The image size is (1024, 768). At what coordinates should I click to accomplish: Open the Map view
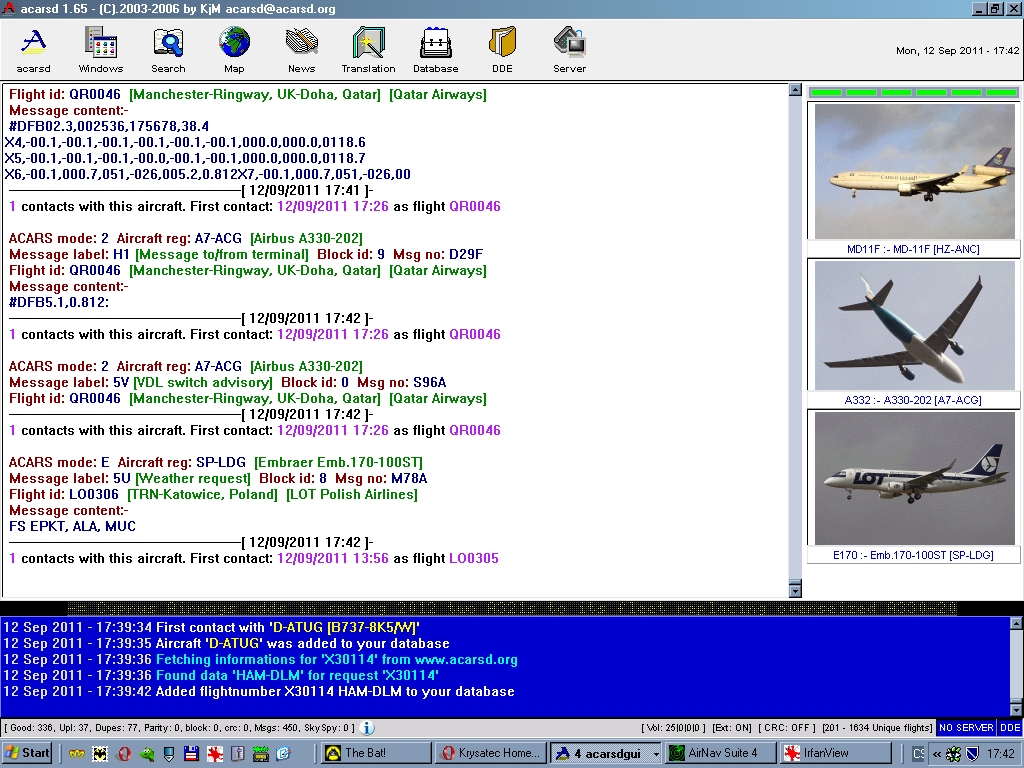click(x=234, y=50)
